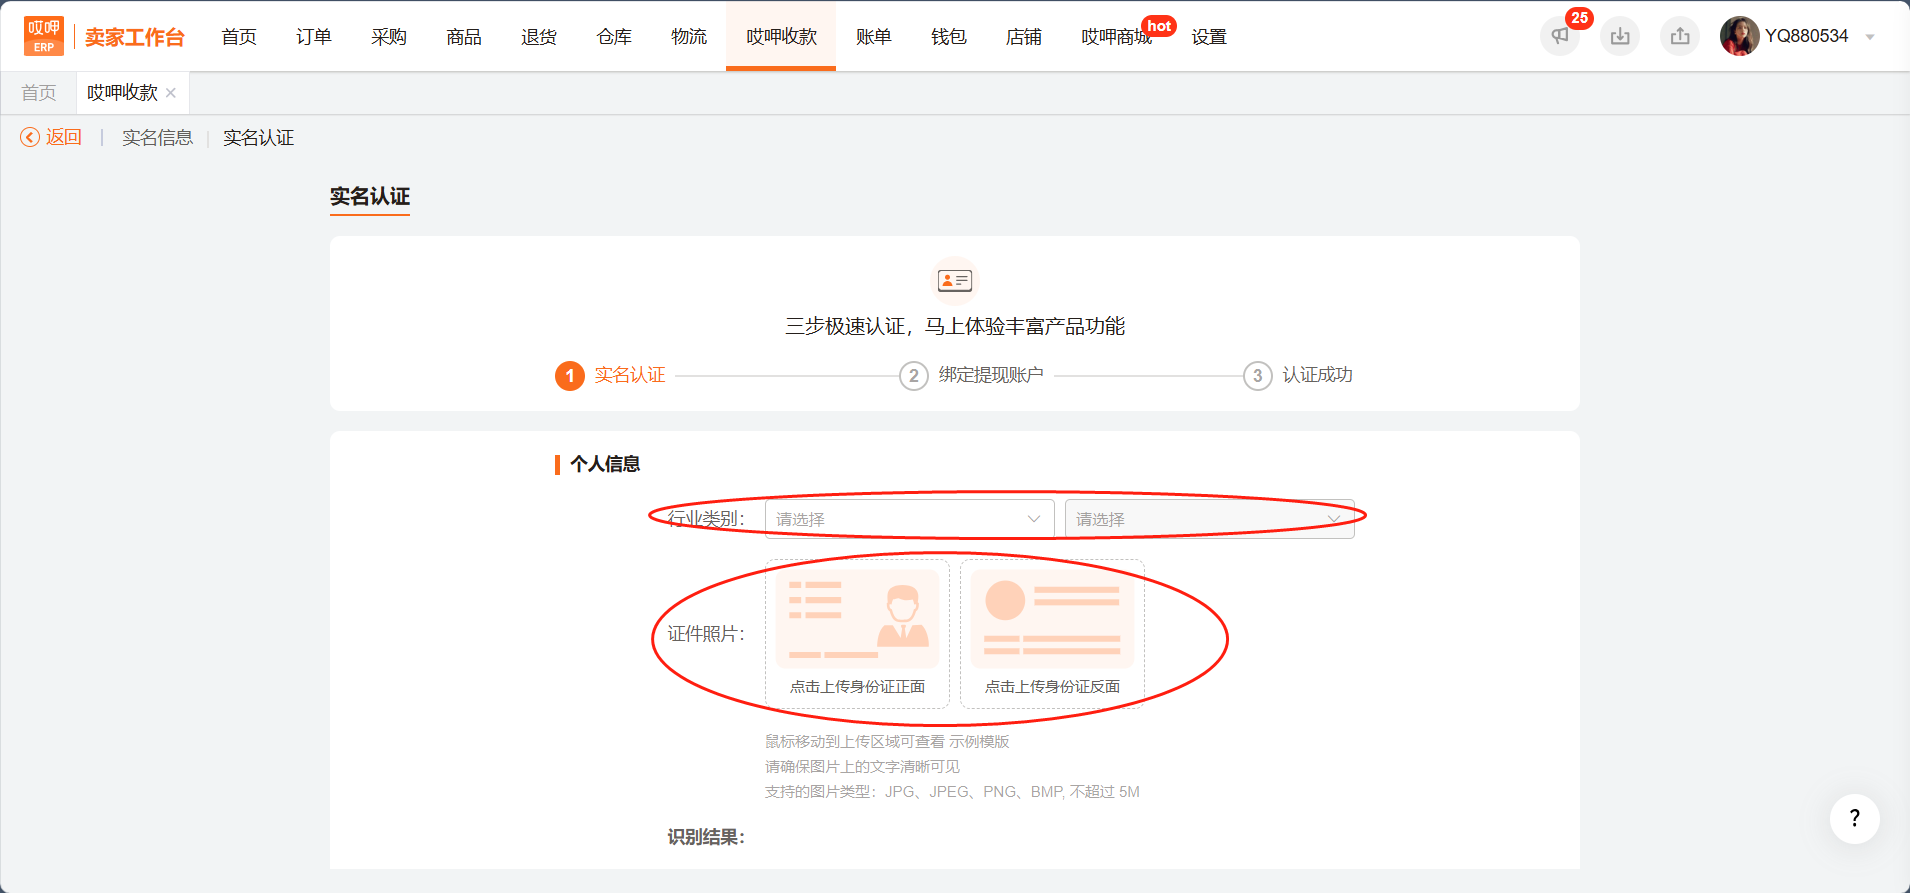Open the first 行业类别 dropdown
The width and height of the screenshot is (1910, 893).
pyautogui.click(x=910, y=519)
